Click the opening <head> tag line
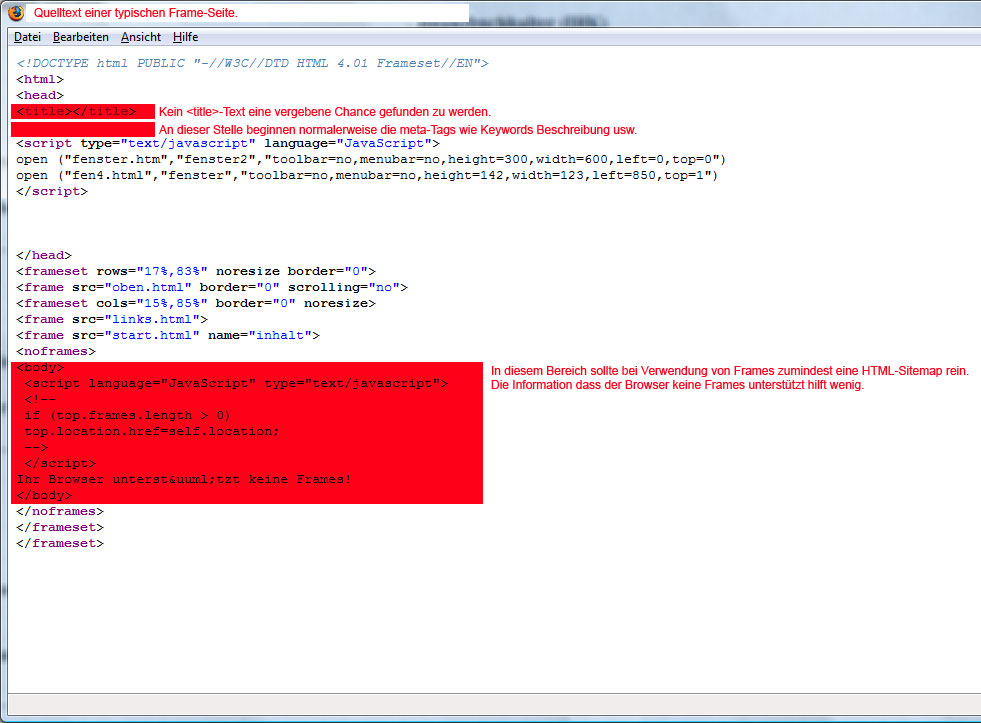Image resolution: width=981 pixels, height=723 pixels. coord(40,95)
